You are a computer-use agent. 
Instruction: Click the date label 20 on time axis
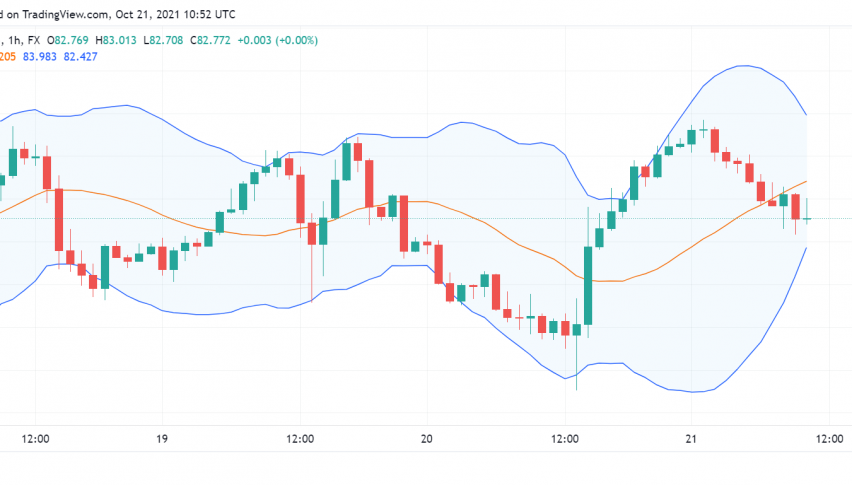coord(427,439)
